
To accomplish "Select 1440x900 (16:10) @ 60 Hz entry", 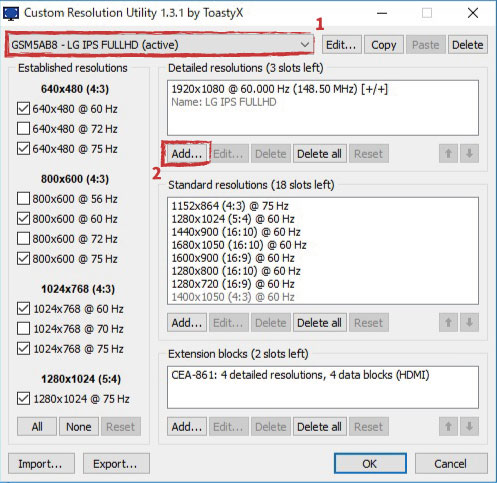I will point(236,232).
